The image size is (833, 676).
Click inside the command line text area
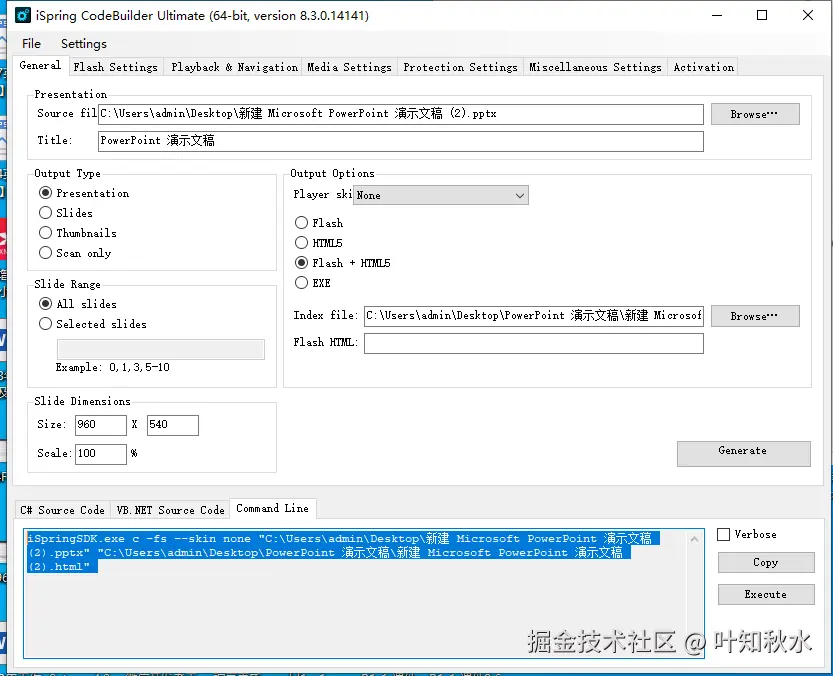coord(364,594)
